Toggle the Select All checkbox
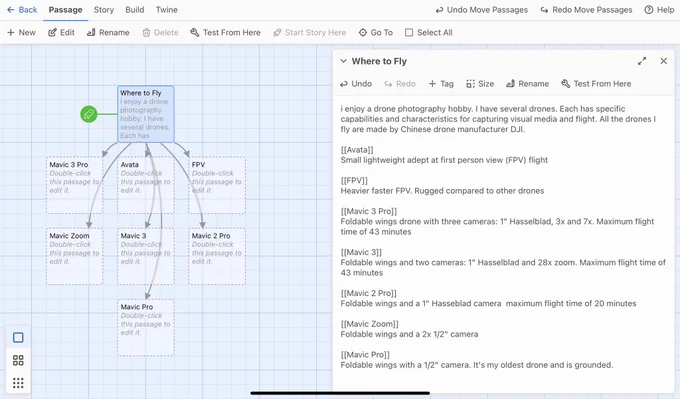The height and width of the screenshot is (399, 680). tap(428, 33)
